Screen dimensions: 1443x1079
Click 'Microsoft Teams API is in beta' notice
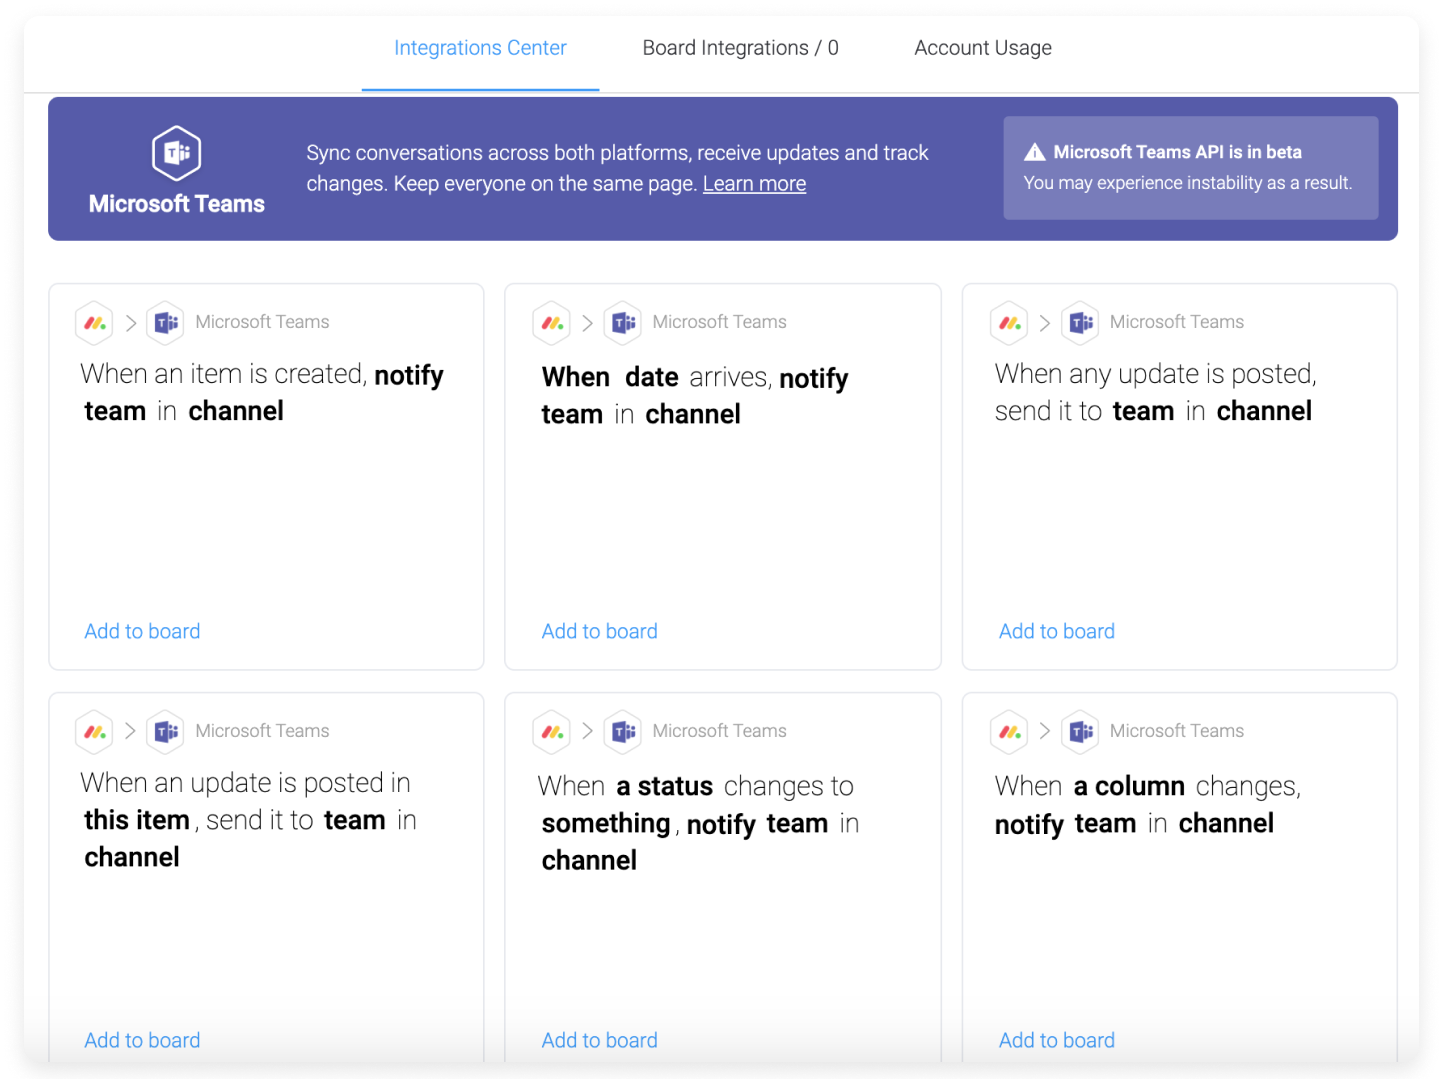pos(1177,152)
